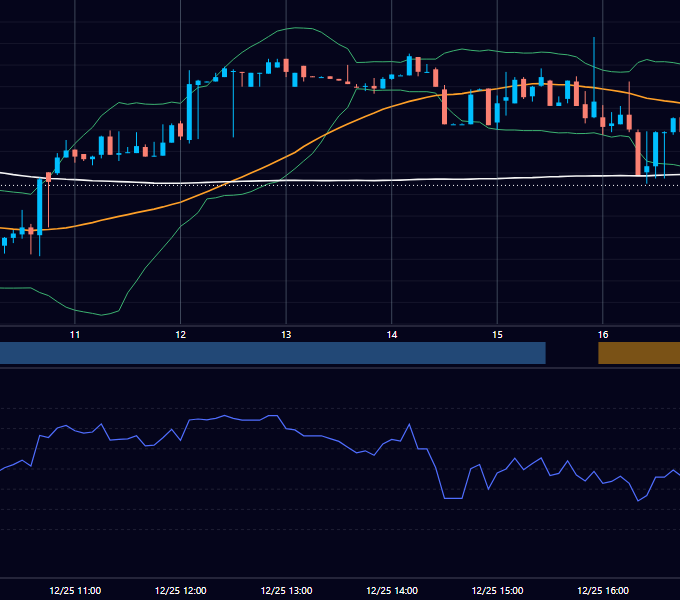Screen dimensions: 680x600
Task: Click the 12/25 15:00 time label
Action: (x=497, y=590)
